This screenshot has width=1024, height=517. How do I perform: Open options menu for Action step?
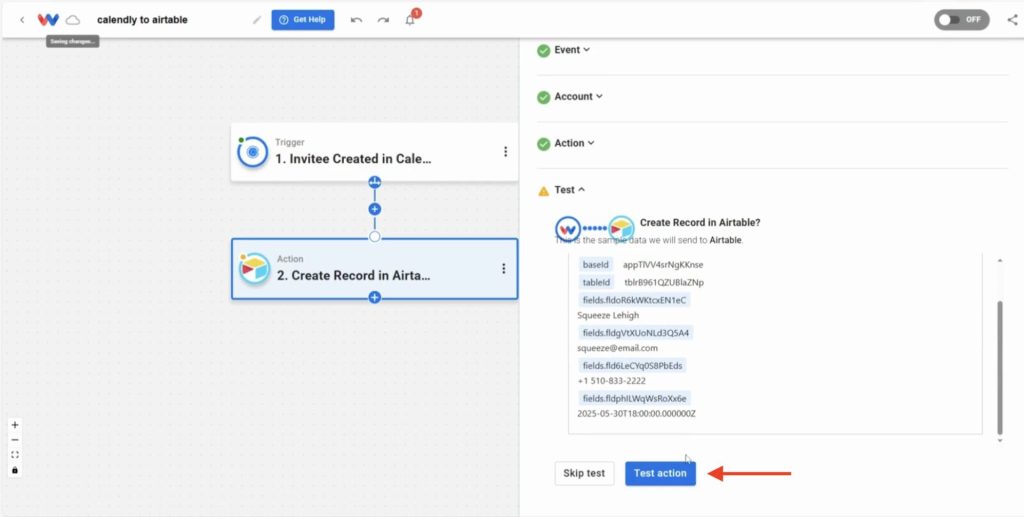(x=504, y=268)
